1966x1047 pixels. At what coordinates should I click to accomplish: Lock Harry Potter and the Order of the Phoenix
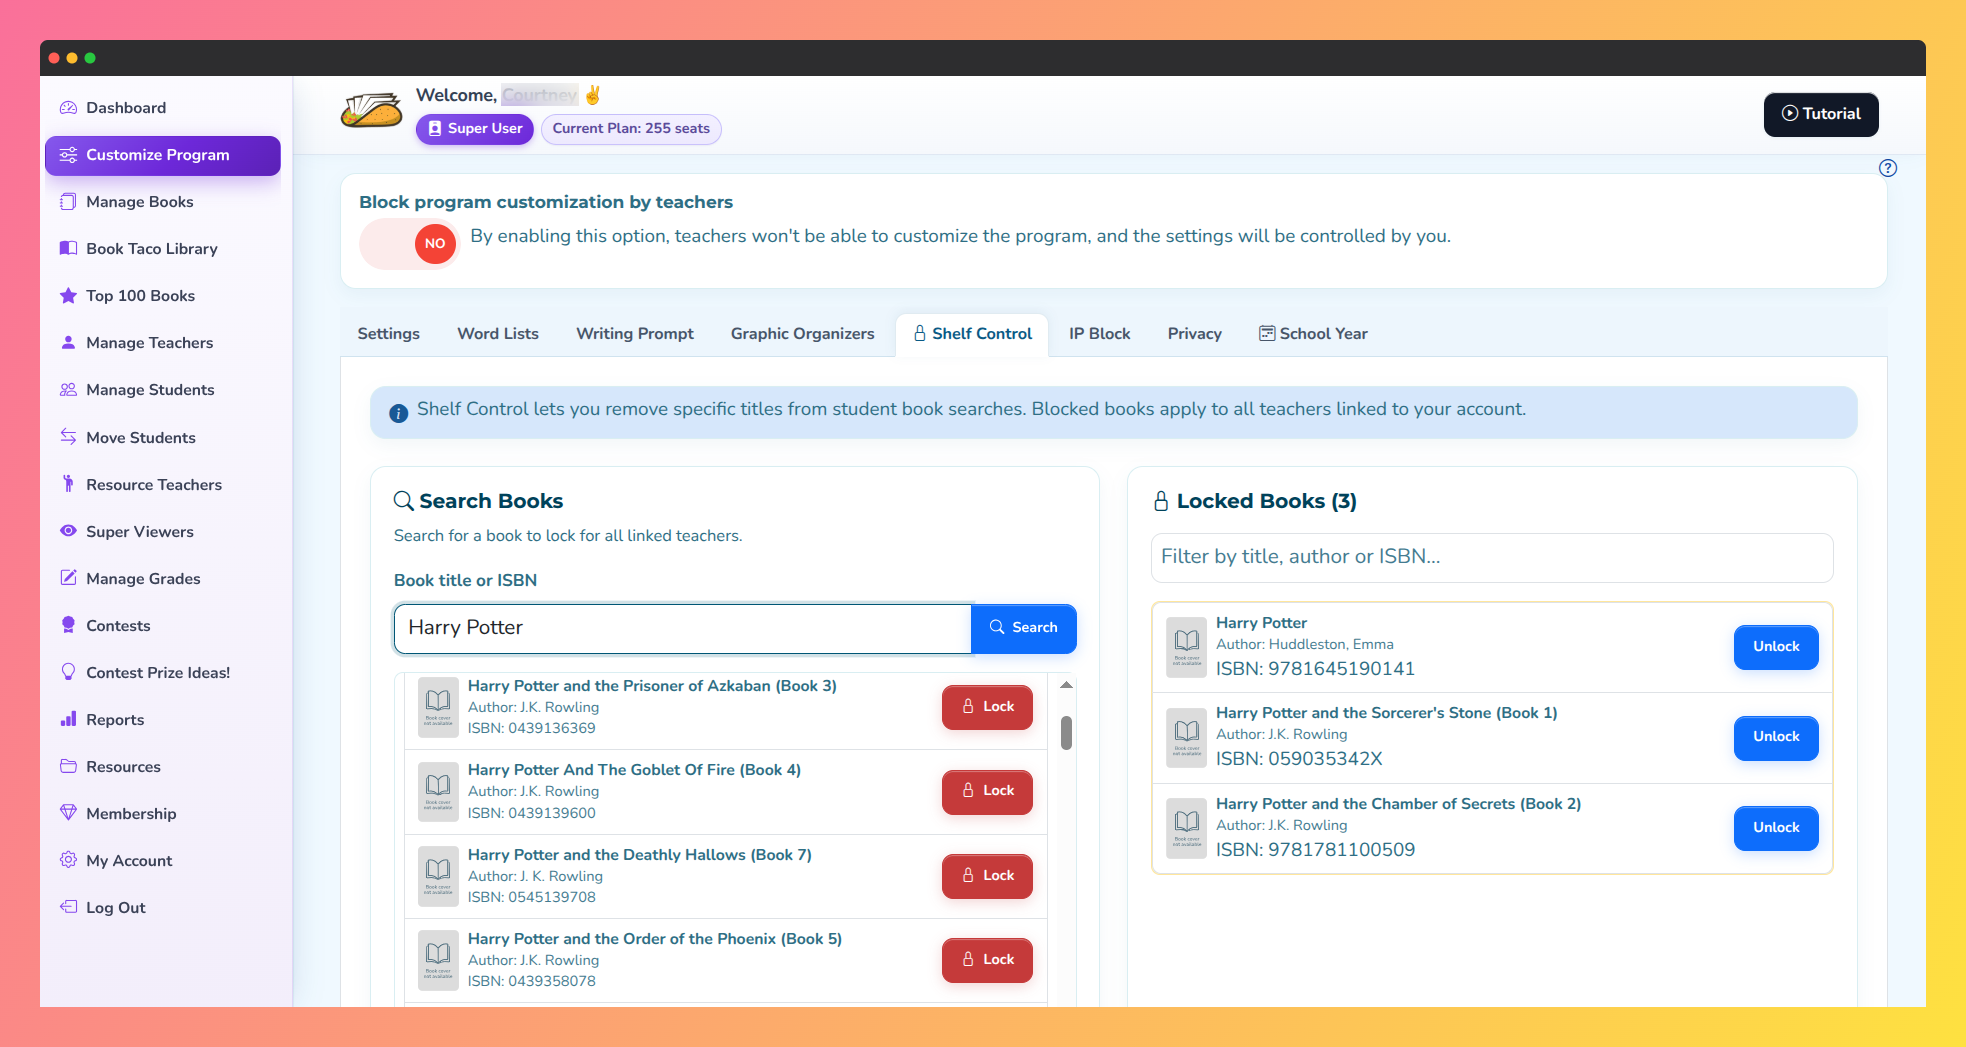point(987,960)
